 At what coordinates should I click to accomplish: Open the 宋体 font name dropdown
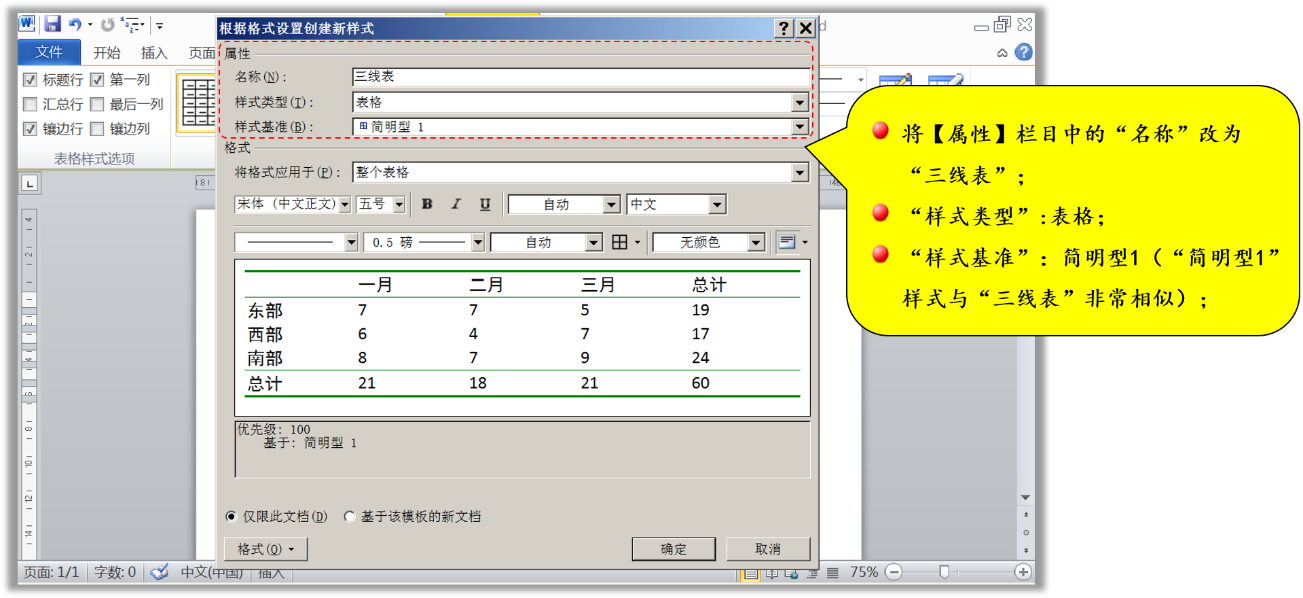point(345,204)
